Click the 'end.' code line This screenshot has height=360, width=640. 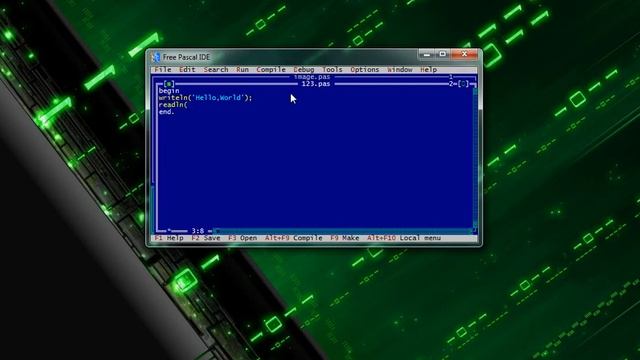click(x=167, y=112)
